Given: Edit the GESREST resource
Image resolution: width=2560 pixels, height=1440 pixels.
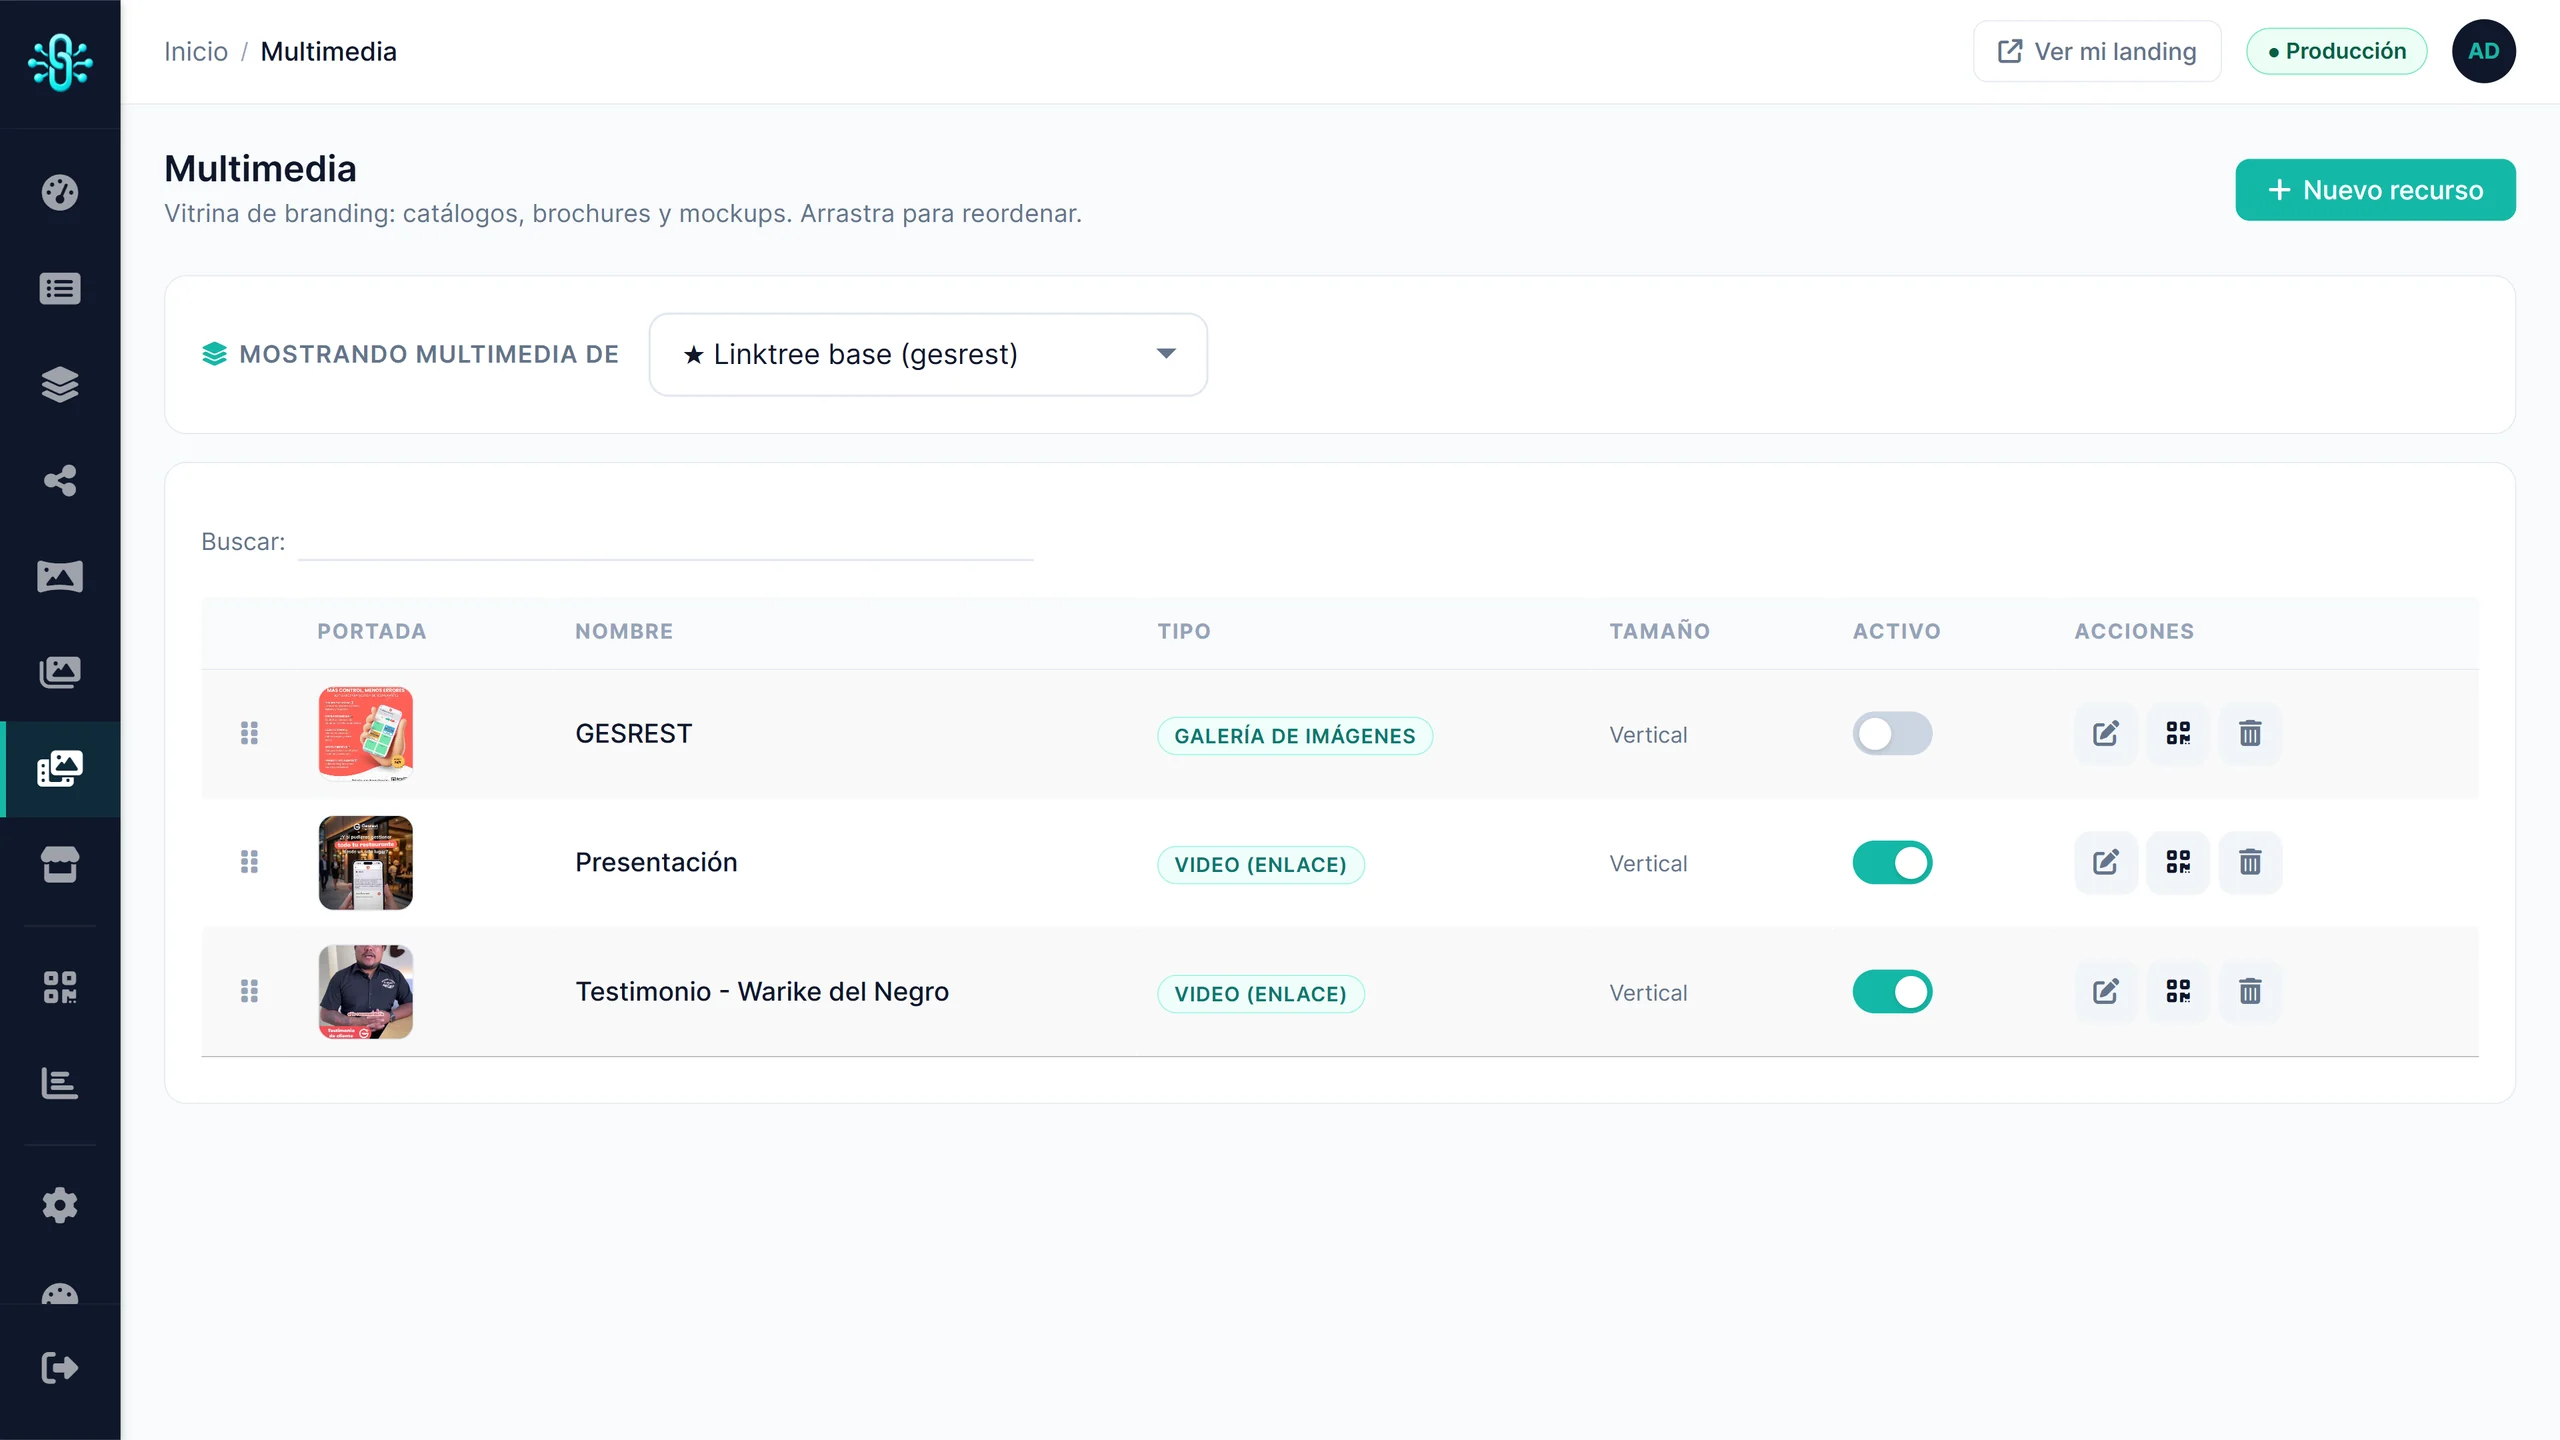Looking at the screenshot, I should coord(2106,734).
